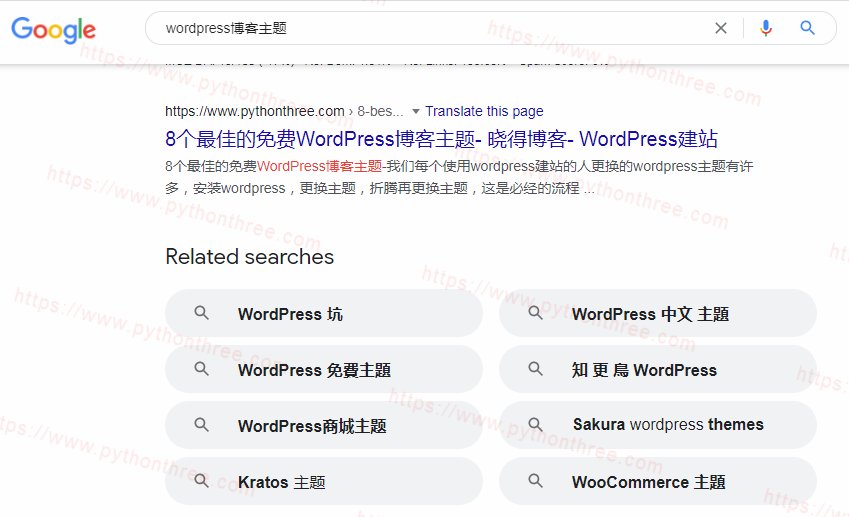
Task: Open the 8个最佳的免费WordPress博客主题 result title
Action: 441,139
